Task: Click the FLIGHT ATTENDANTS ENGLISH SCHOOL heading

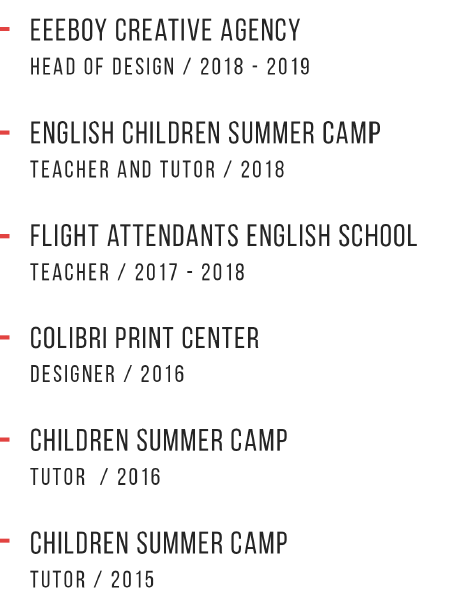Action: (x=223, y=235)
